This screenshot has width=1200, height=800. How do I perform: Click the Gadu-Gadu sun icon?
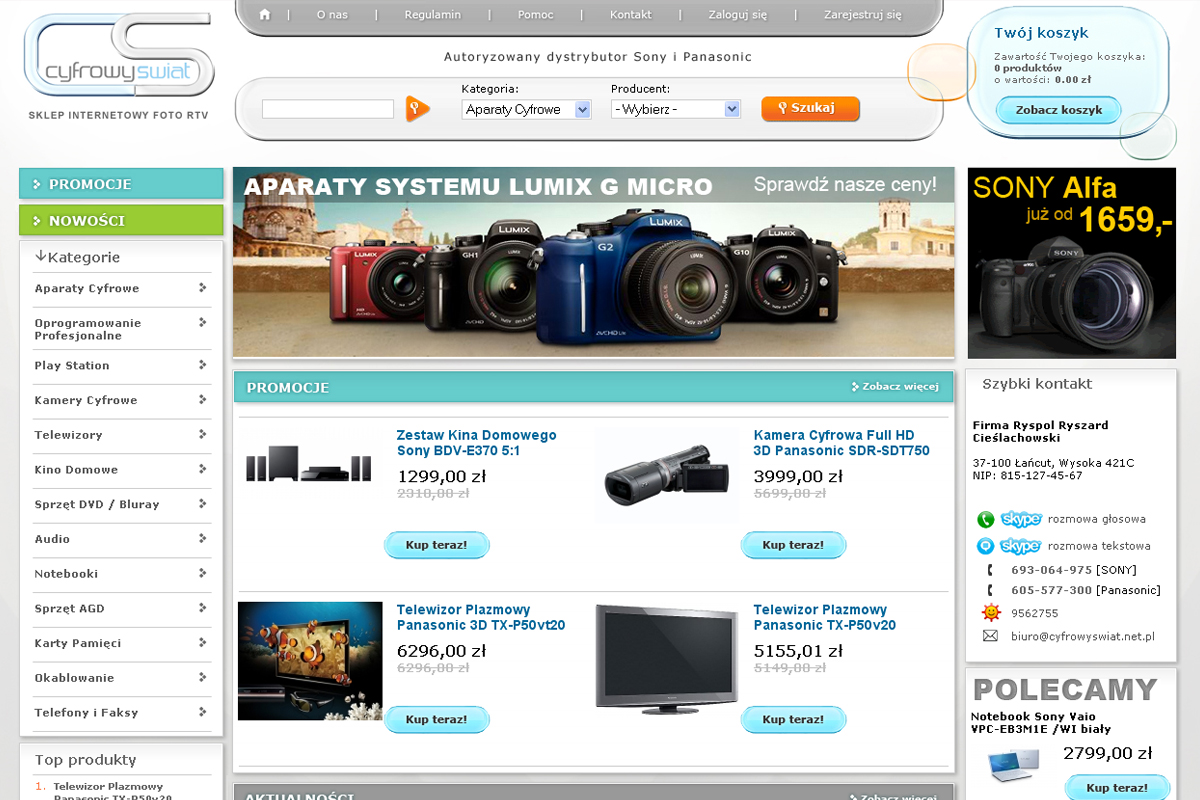point(990,613)
